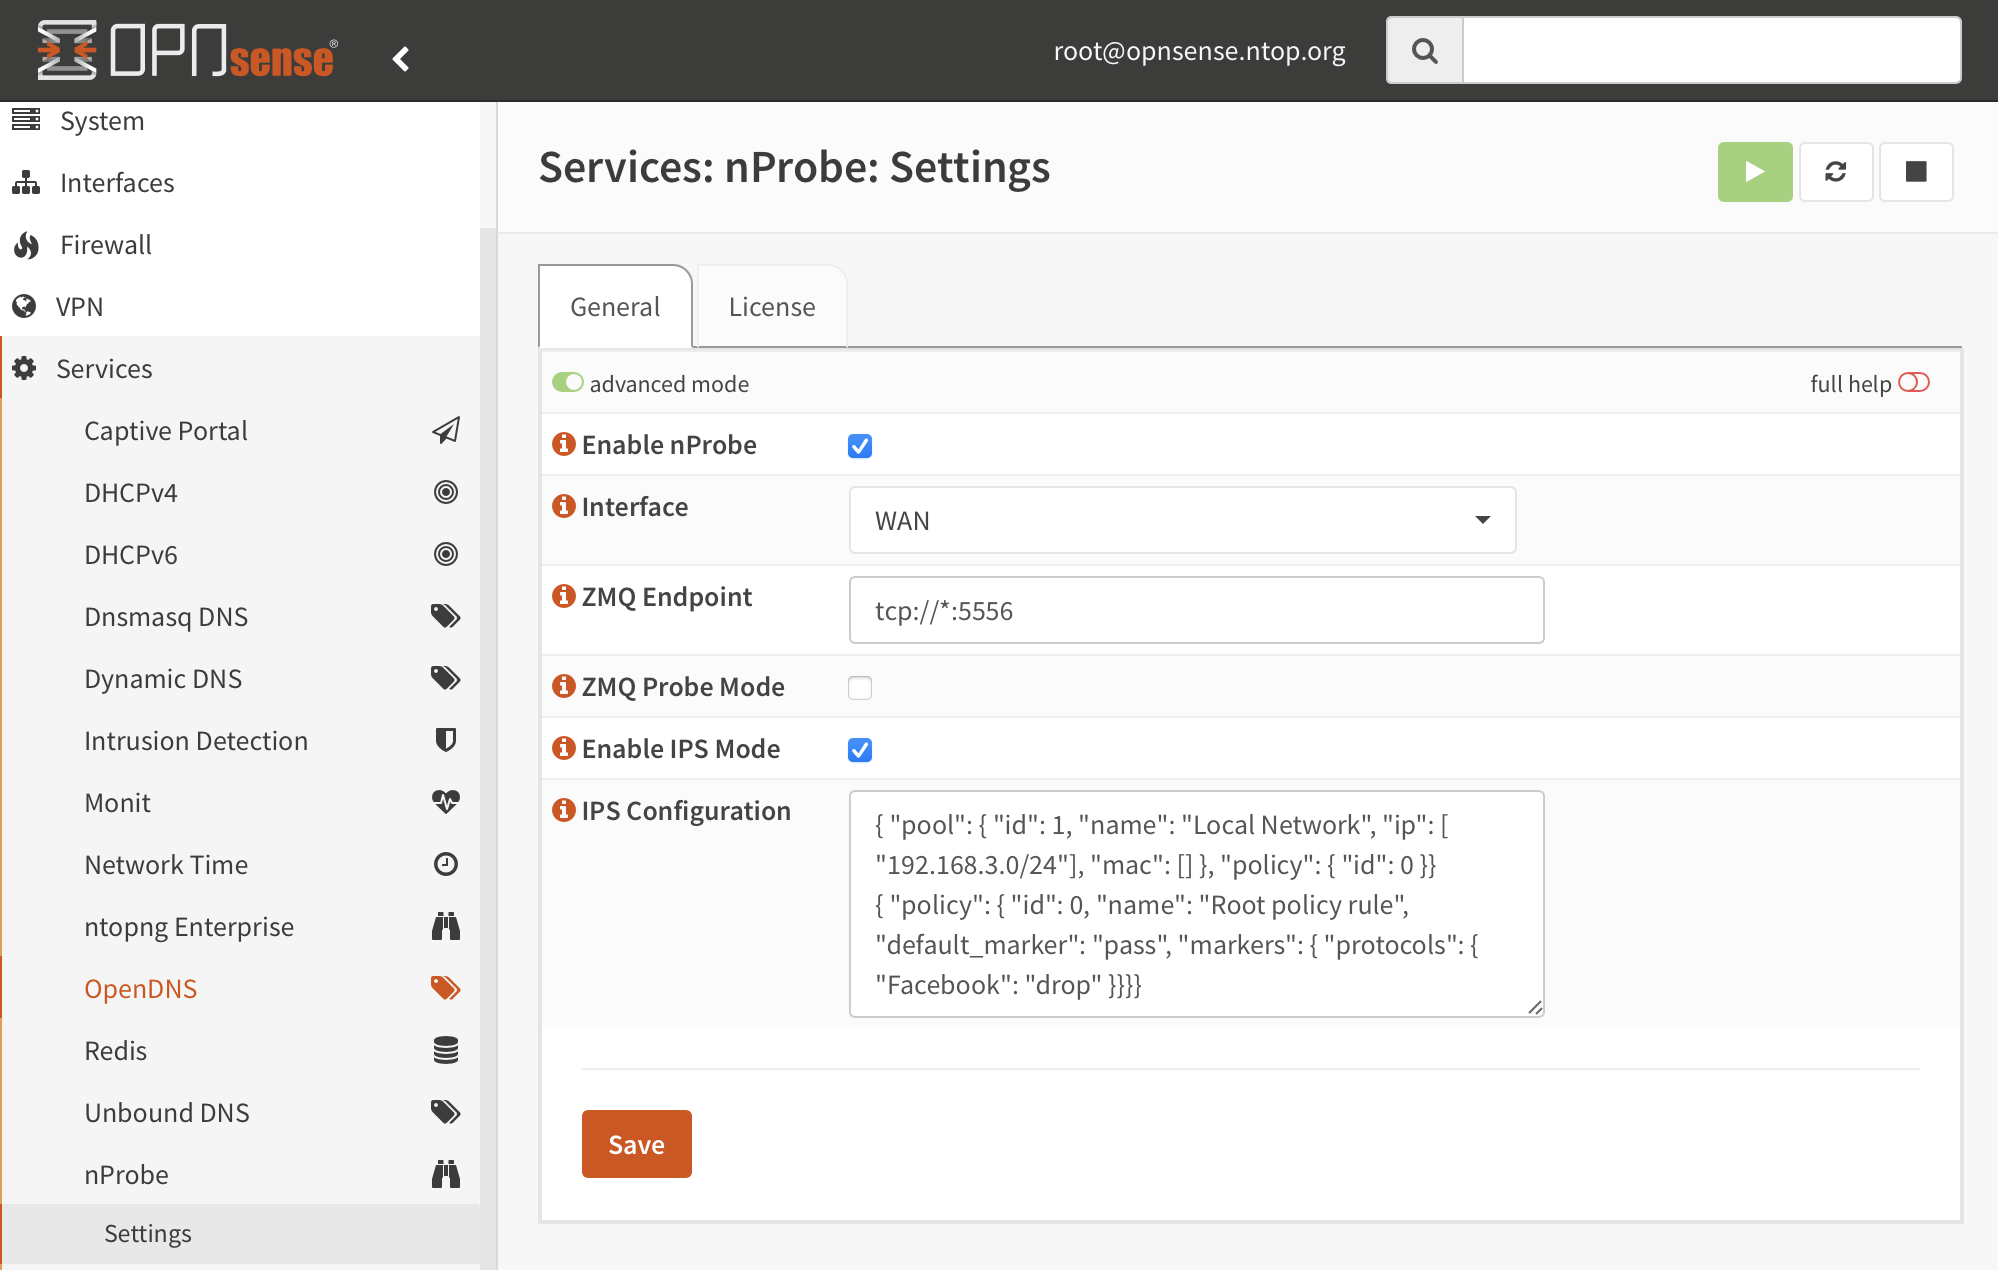Click the Dnsmasq DNS tags icon
Screen dimensions: 1998x1270
pyautogui.click(x=446, y=616)
